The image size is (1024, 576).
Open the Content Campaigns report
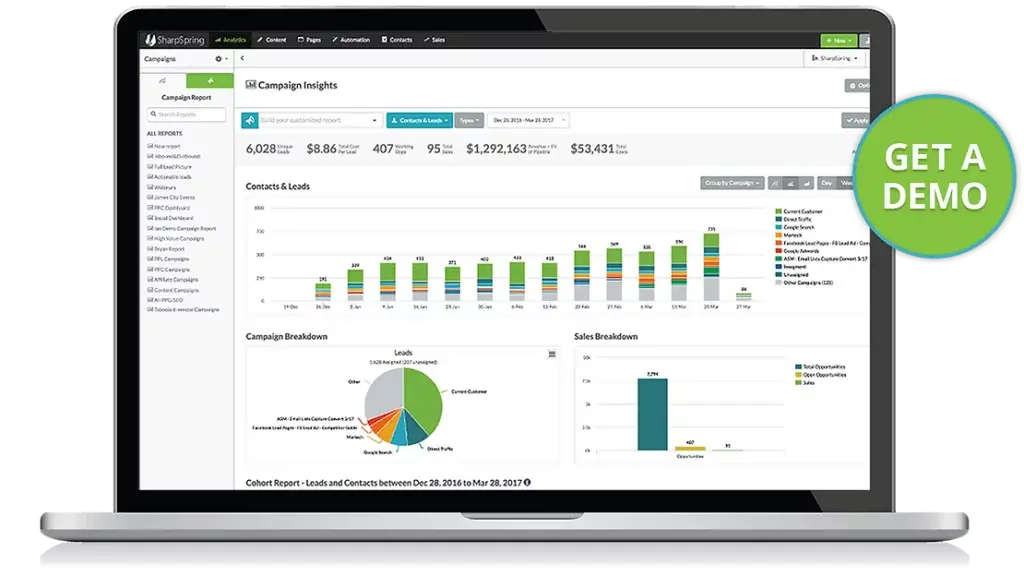[173, 290]
